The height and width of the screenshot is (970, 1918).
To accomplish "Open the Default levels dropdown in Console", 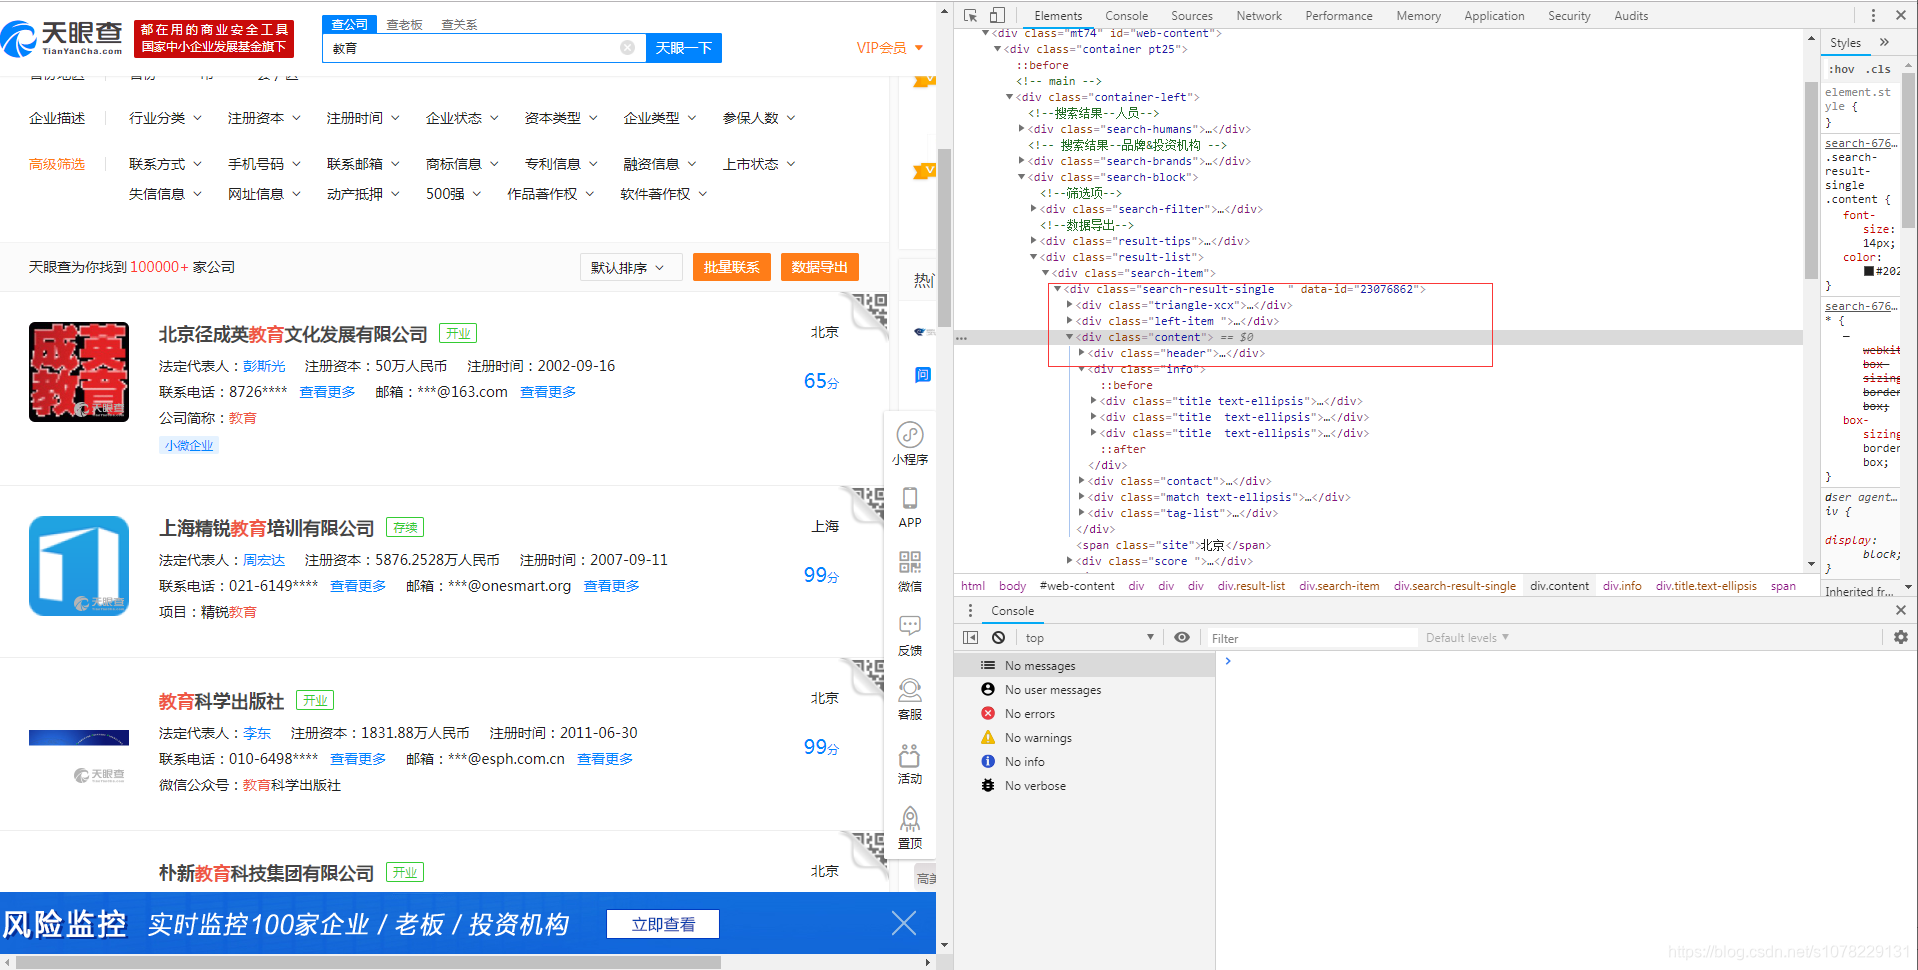I will pos(1466,637).
